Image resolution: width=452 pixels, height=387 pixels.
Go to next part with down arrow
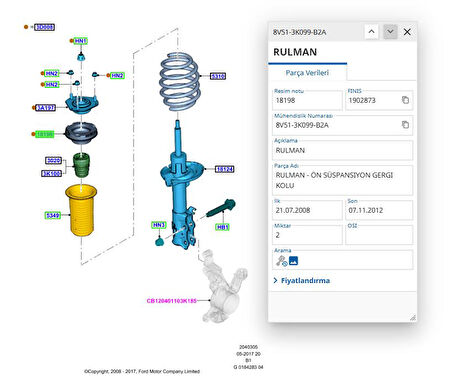[390, 32]
